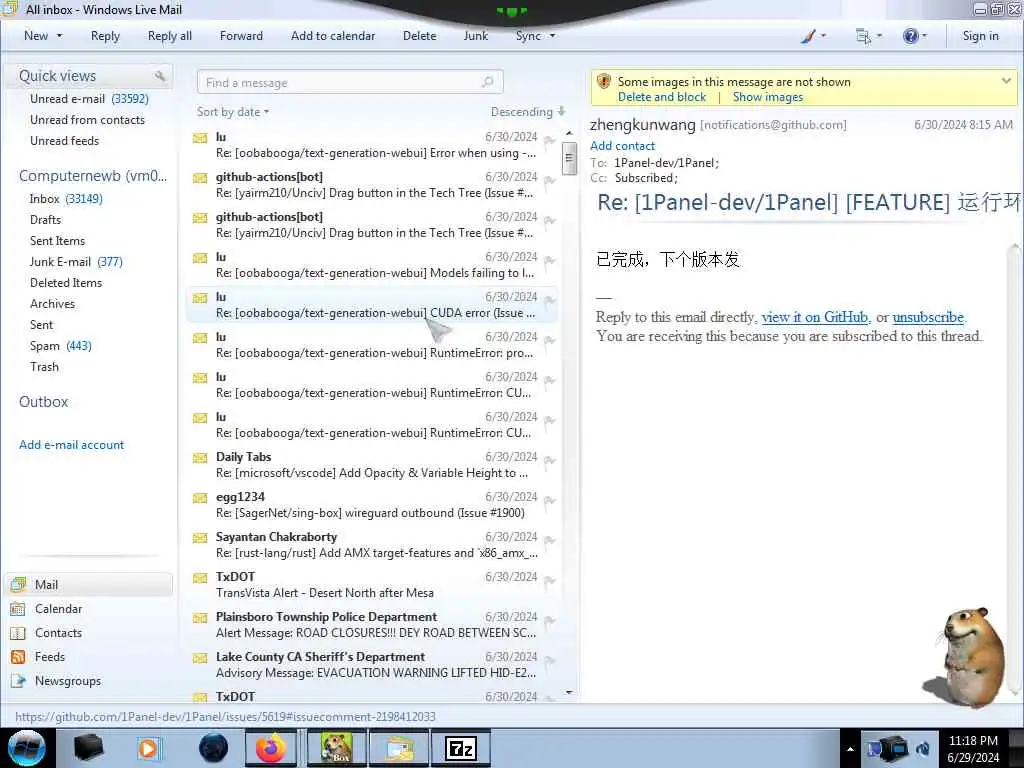Switch to the Feeds view
The image size is (1024, 768).
click(x=37, y=657)
